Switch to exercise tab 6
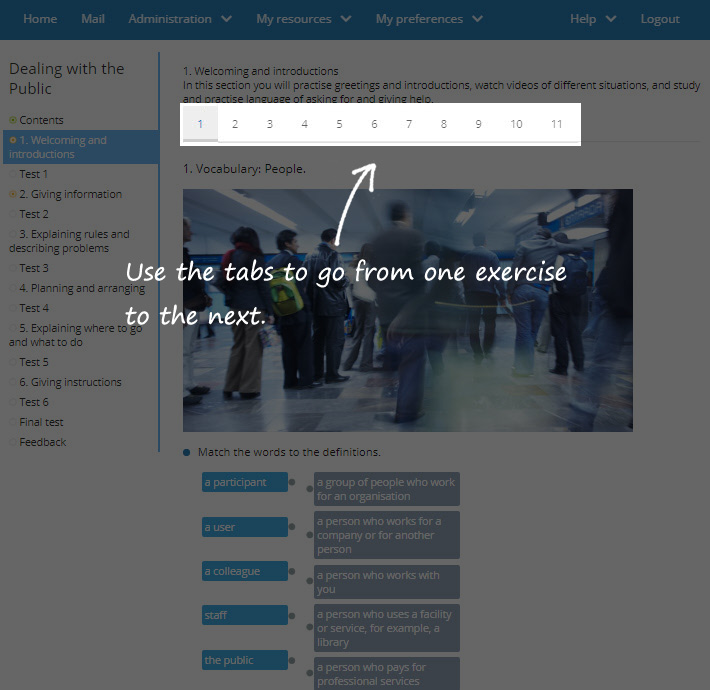The height and width of the screenshot is (690, 710). [x=374, y=124]
